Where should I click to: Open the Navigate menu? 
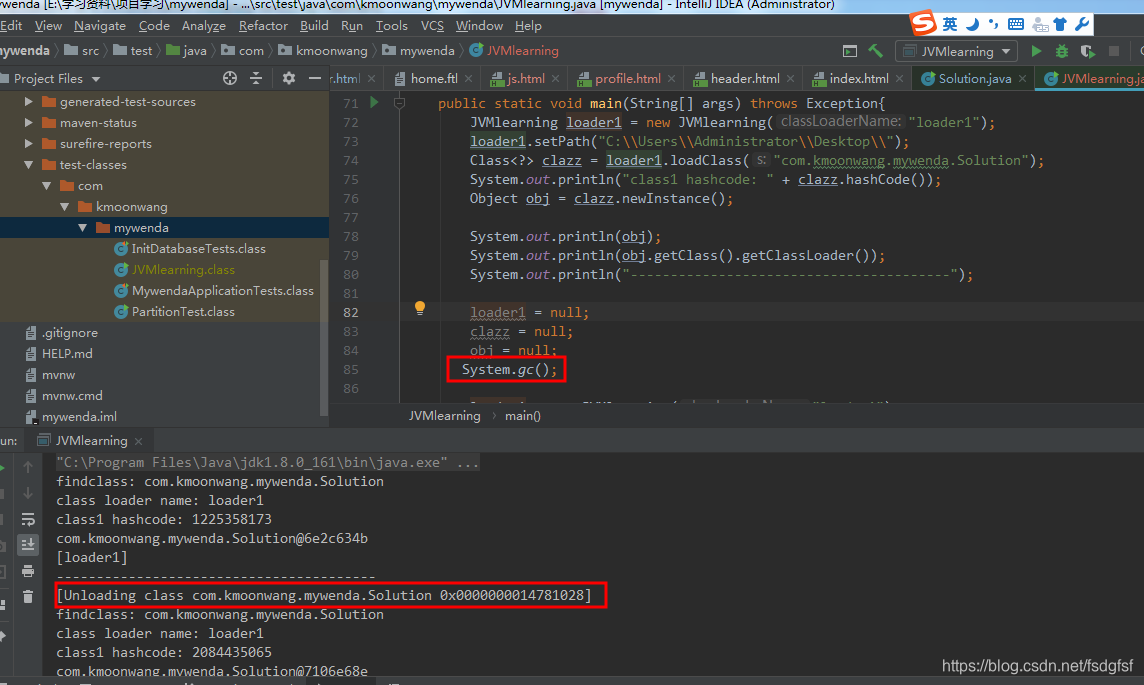[x=100, y=26]
